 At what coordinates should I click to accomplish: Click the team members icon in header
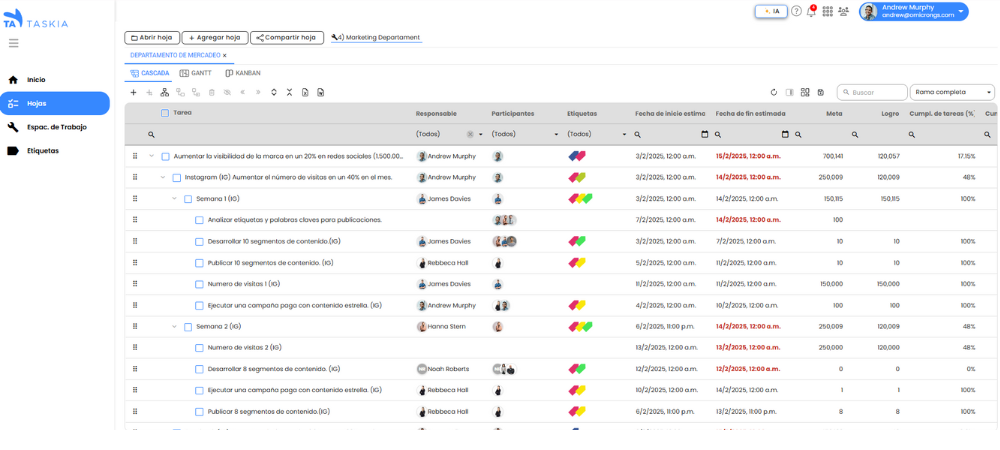pyautogui.click(x=843, y=11)
